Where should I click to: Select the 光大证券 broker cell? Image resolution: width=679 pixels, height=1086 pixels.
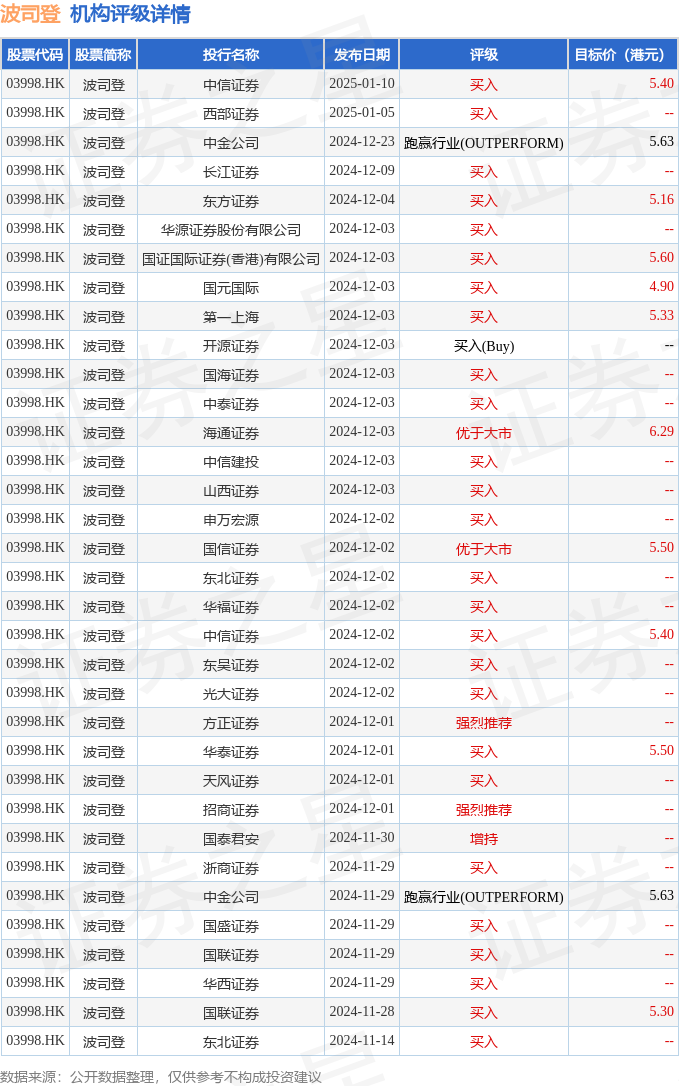pyautogui.click(x=231, y=694)
